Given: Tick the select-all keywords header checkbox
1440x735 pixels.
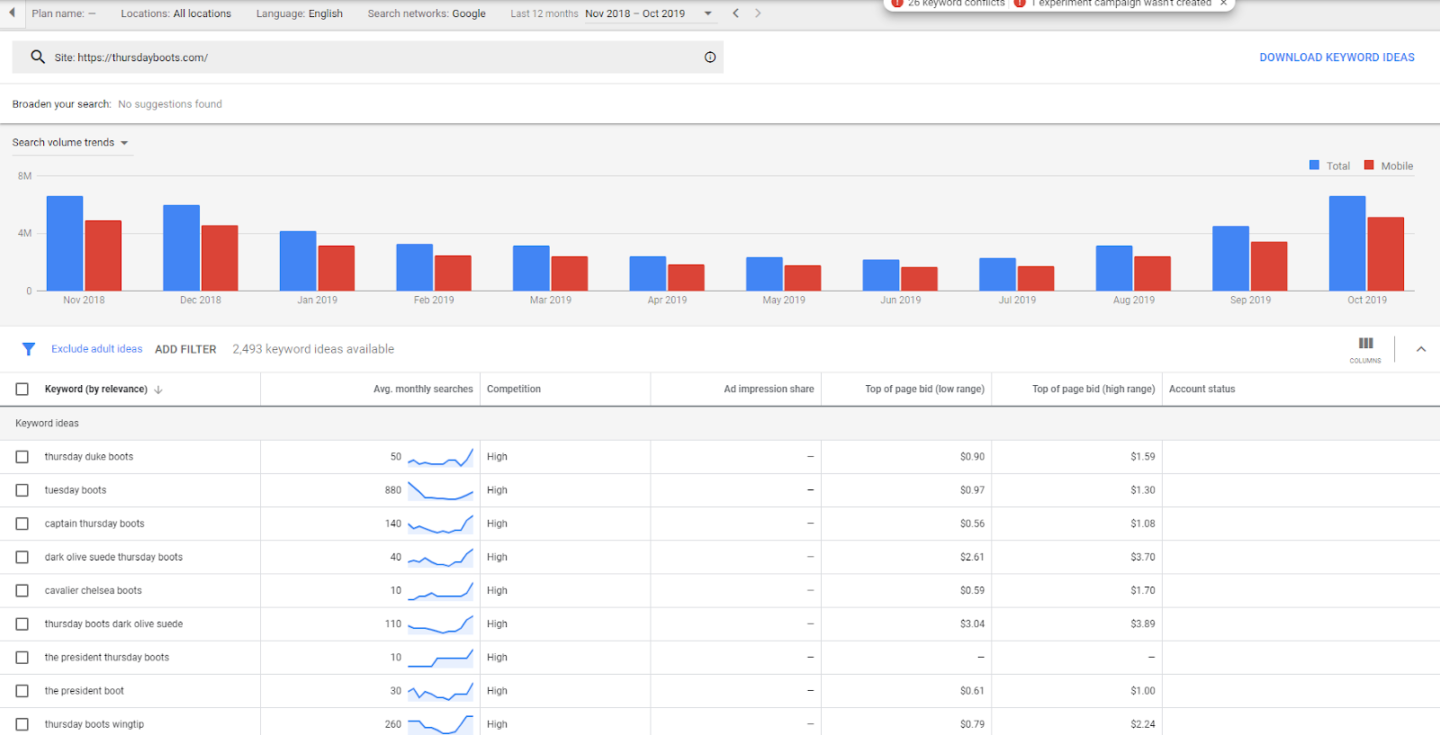Looking at the screenshot, I should [x=22, y=389].
